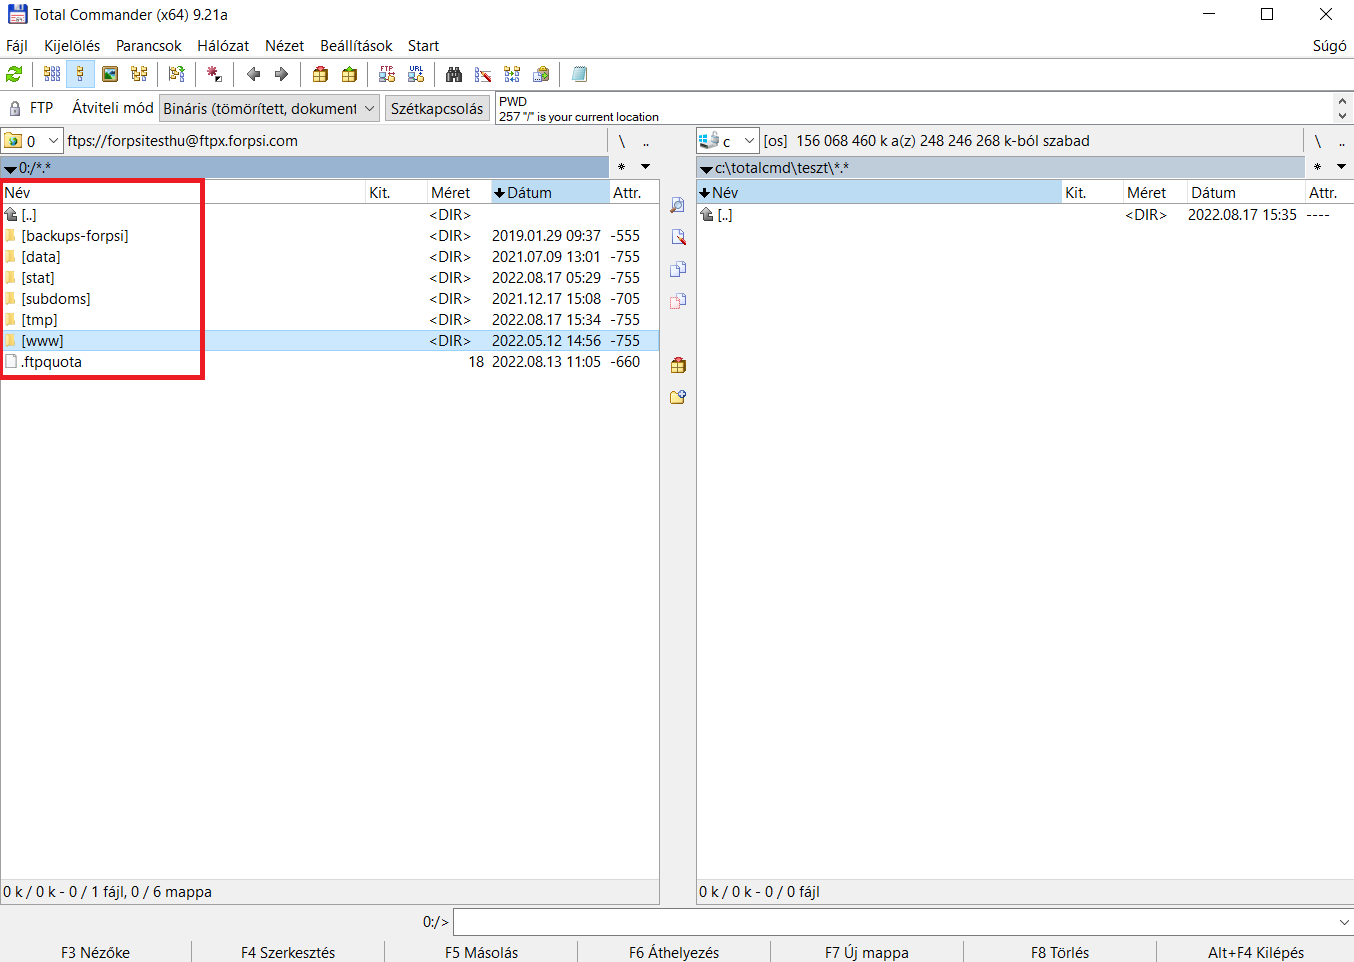Open the Fájl menu
Image resolution: width=1354 pixels, height=962 pixels.
coord(17,46)
